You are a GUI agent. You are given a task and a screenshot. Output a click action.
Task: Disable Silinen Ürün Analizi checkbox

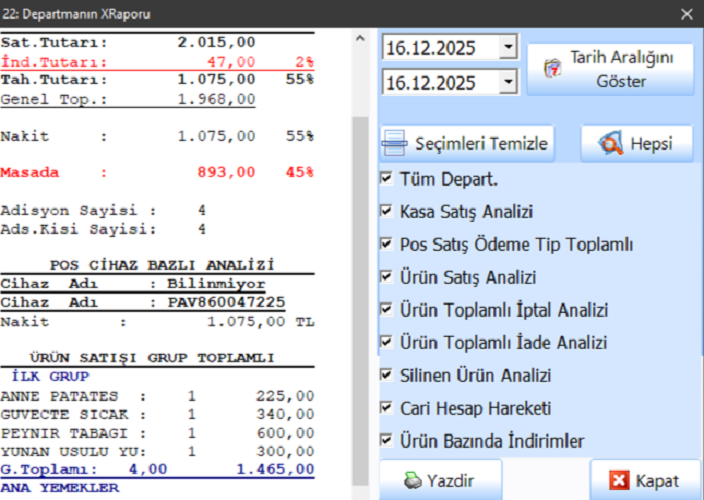(x=386, y=376)
